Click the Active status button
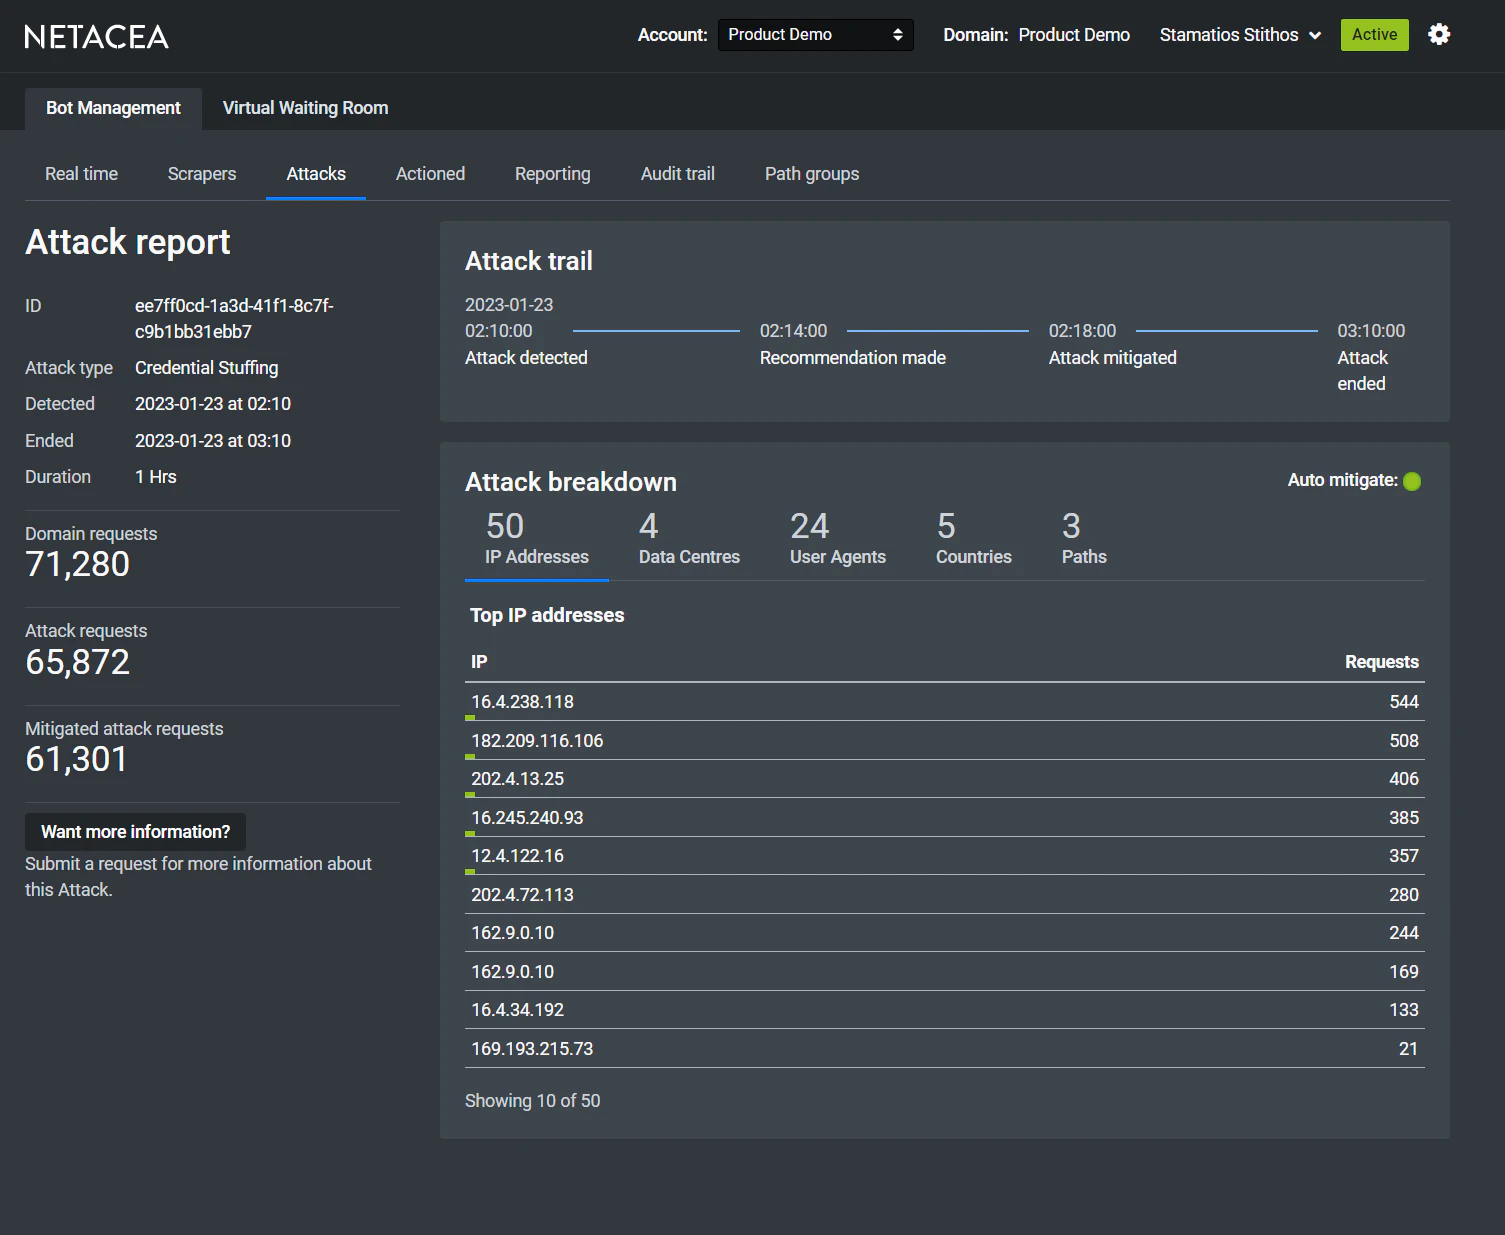The width and height of the screenshot is (1505, 1235). point(1374,34)
